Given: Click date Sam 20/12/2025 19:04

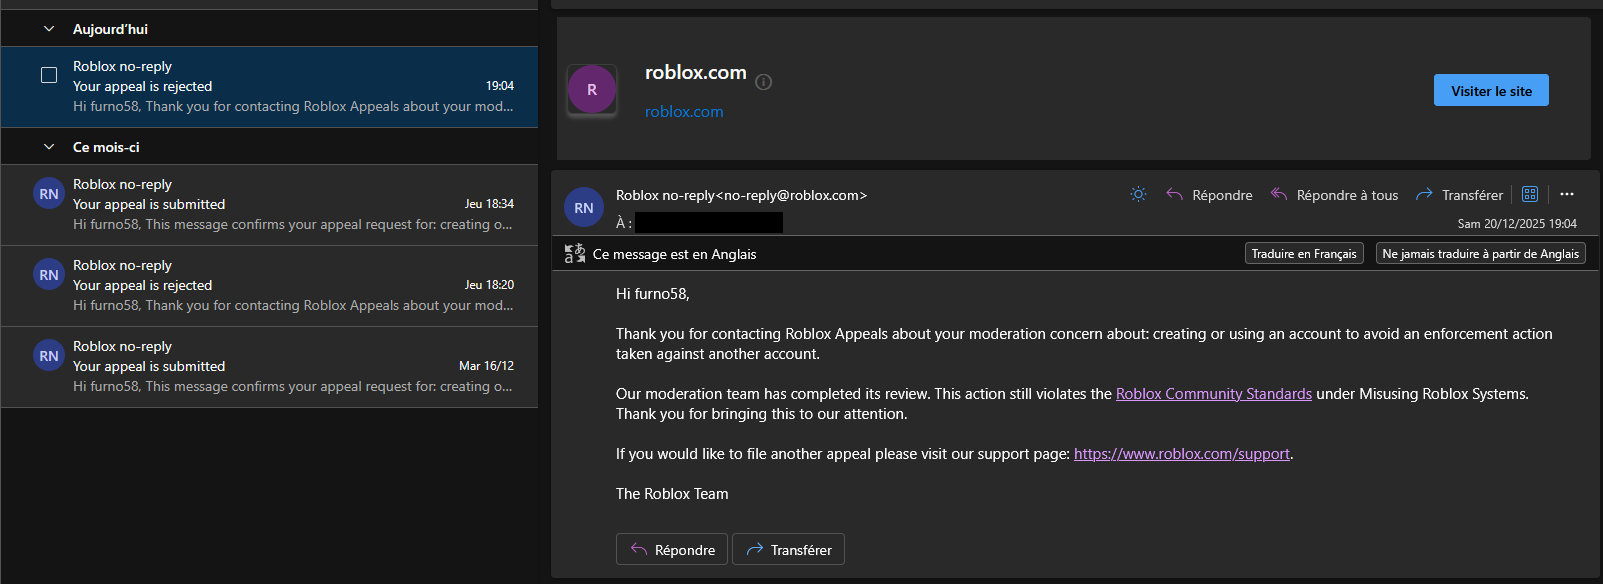Looking at the screenshot, I should [x=1517, y=224].
